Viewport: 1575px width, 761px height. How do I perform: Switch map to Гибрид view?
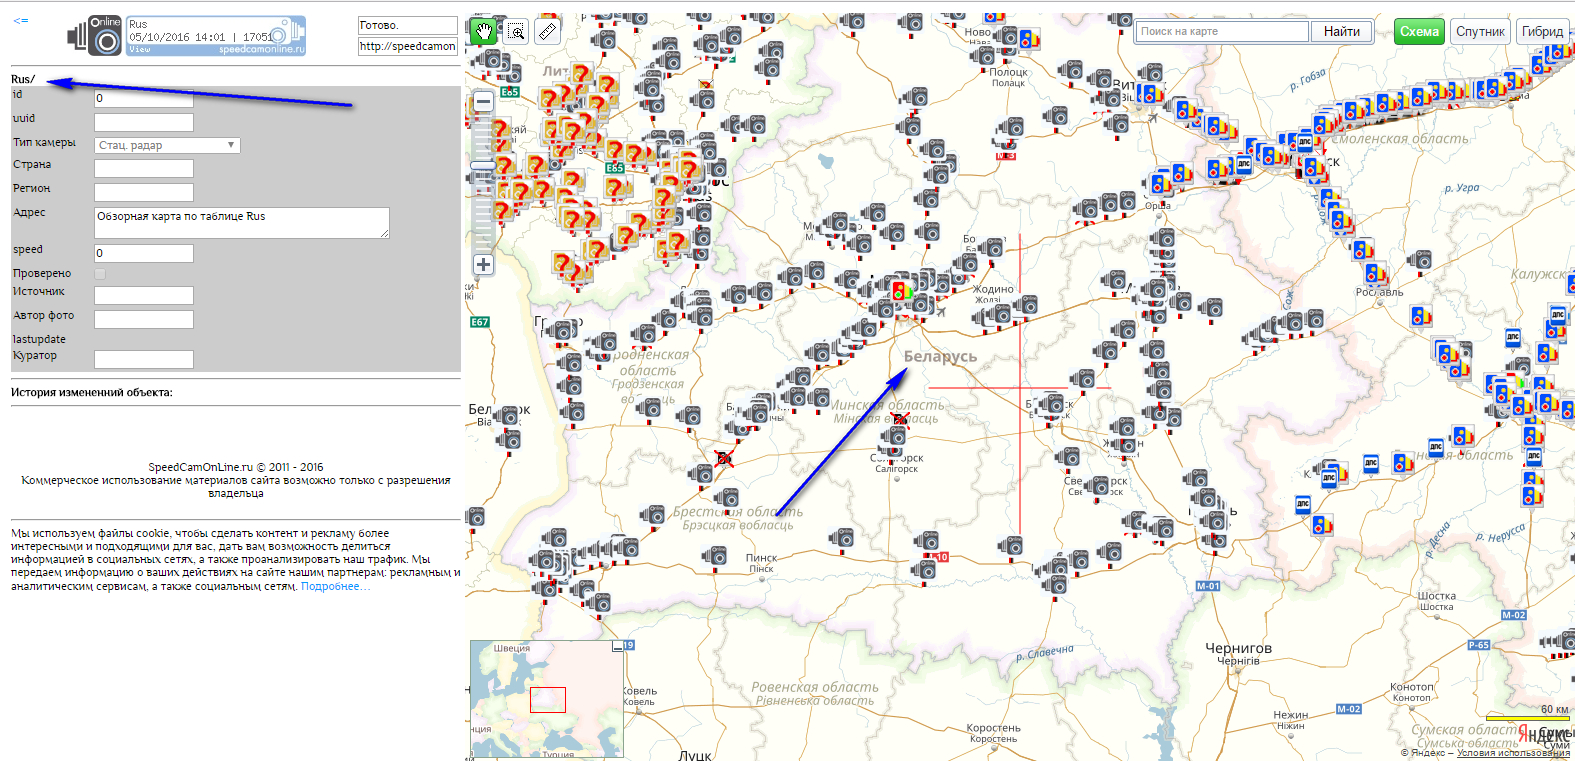click(1541, 31)
